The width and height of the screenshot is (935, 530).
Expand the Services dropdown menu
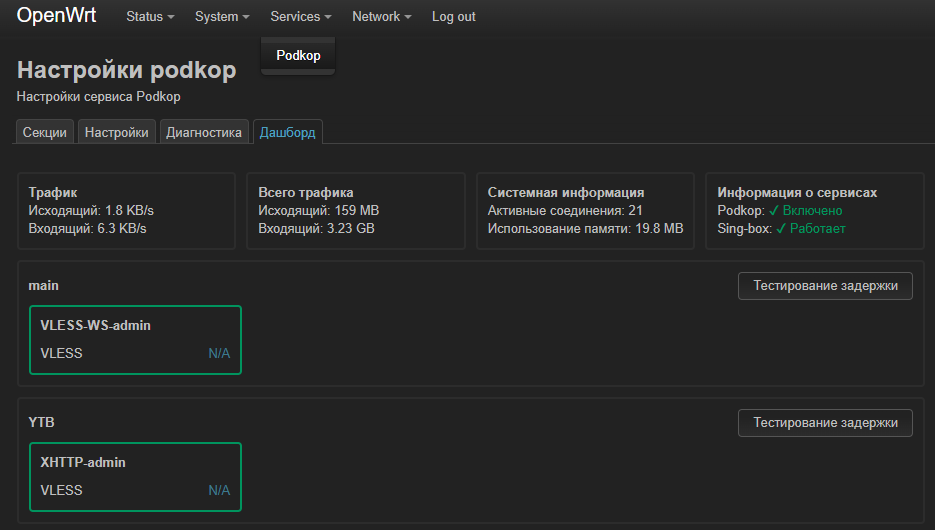pyautogui.click(x=301, y=17)
